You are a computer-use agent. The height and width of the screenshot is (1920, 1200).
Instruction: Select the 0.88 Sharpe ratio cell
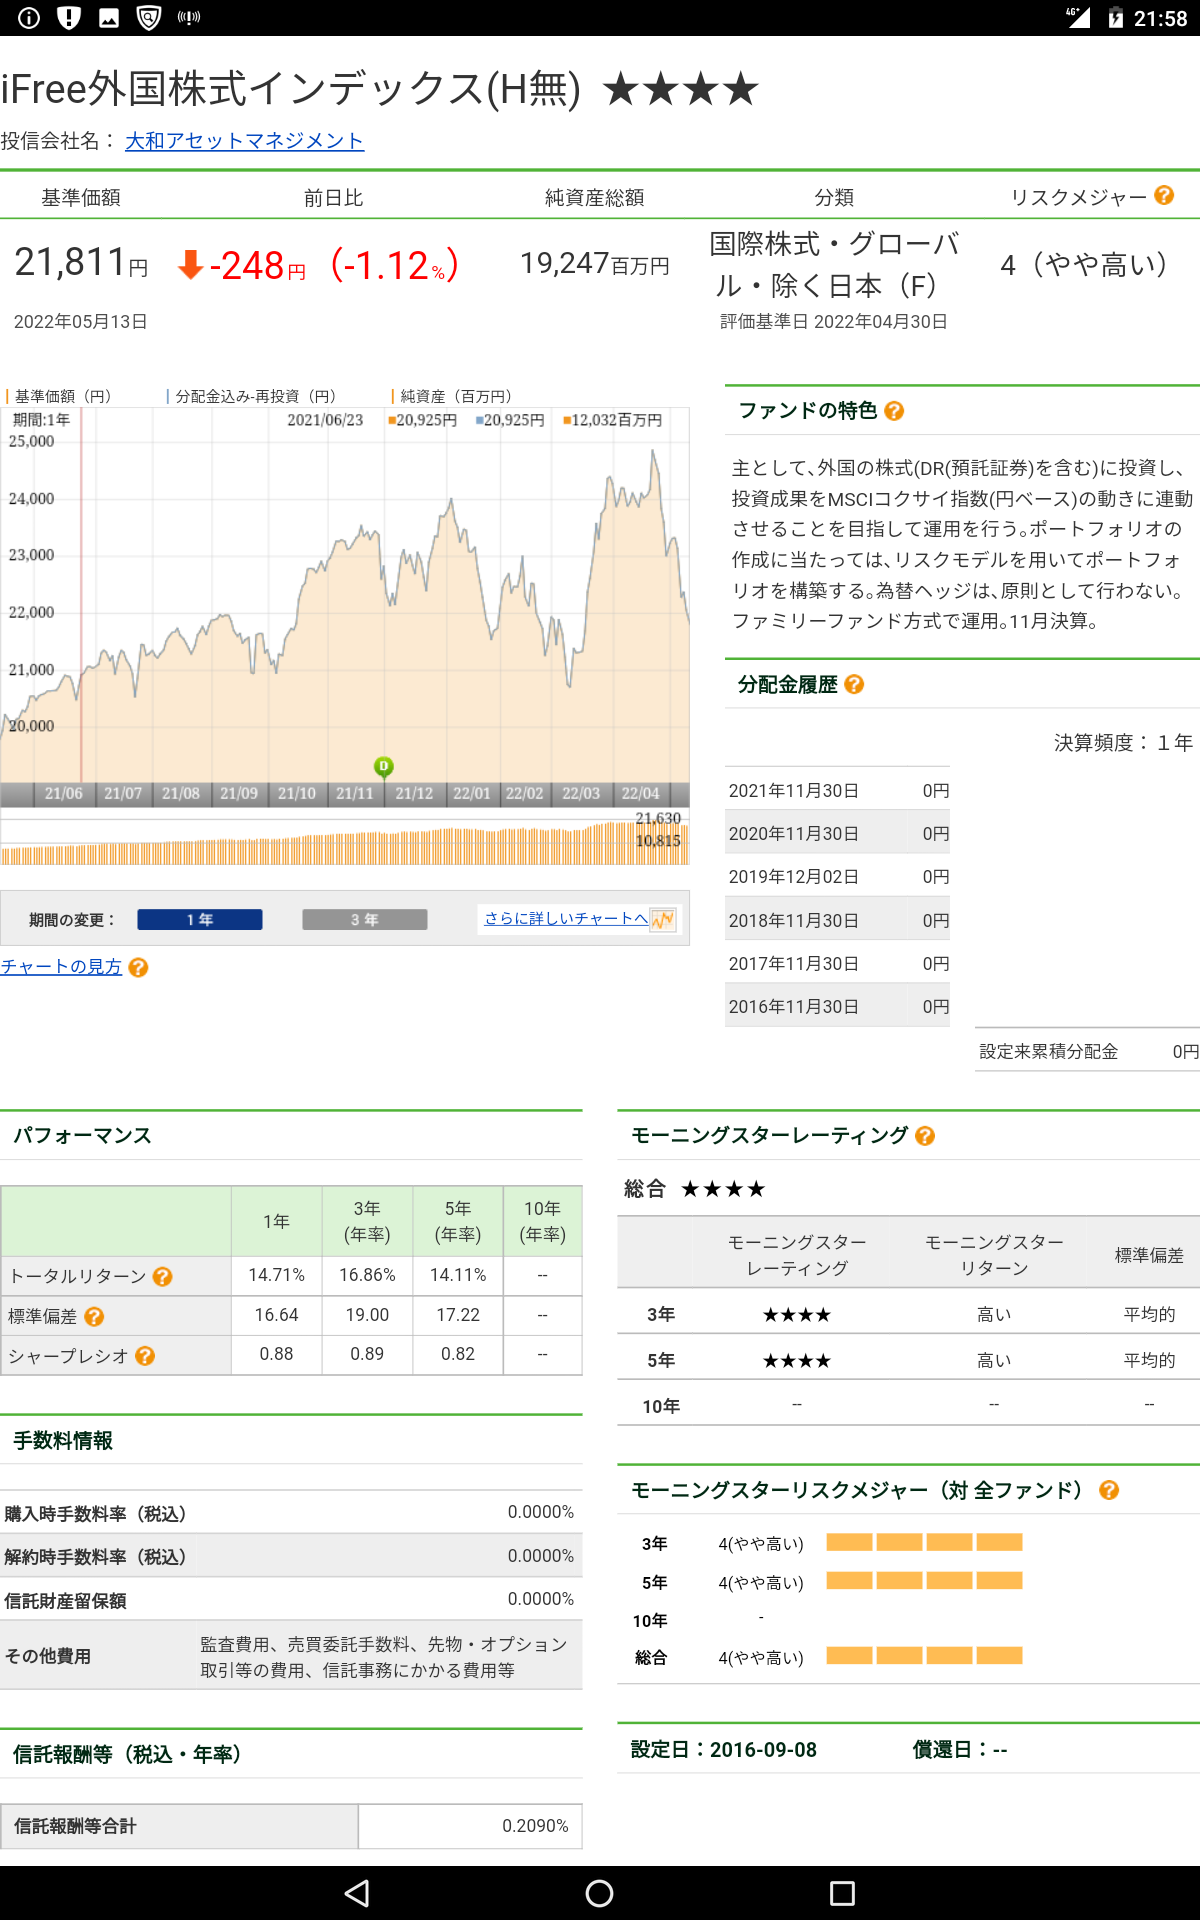tap(277, 1355)
